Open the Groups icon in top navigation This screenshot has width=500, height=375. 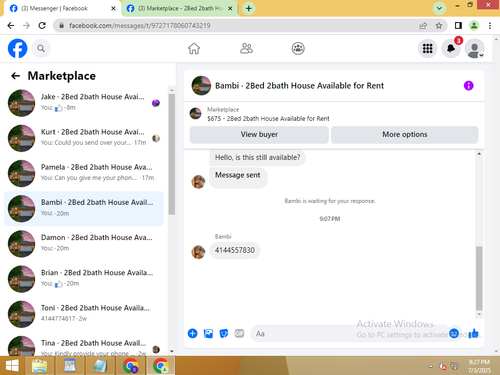coord(298,49)
